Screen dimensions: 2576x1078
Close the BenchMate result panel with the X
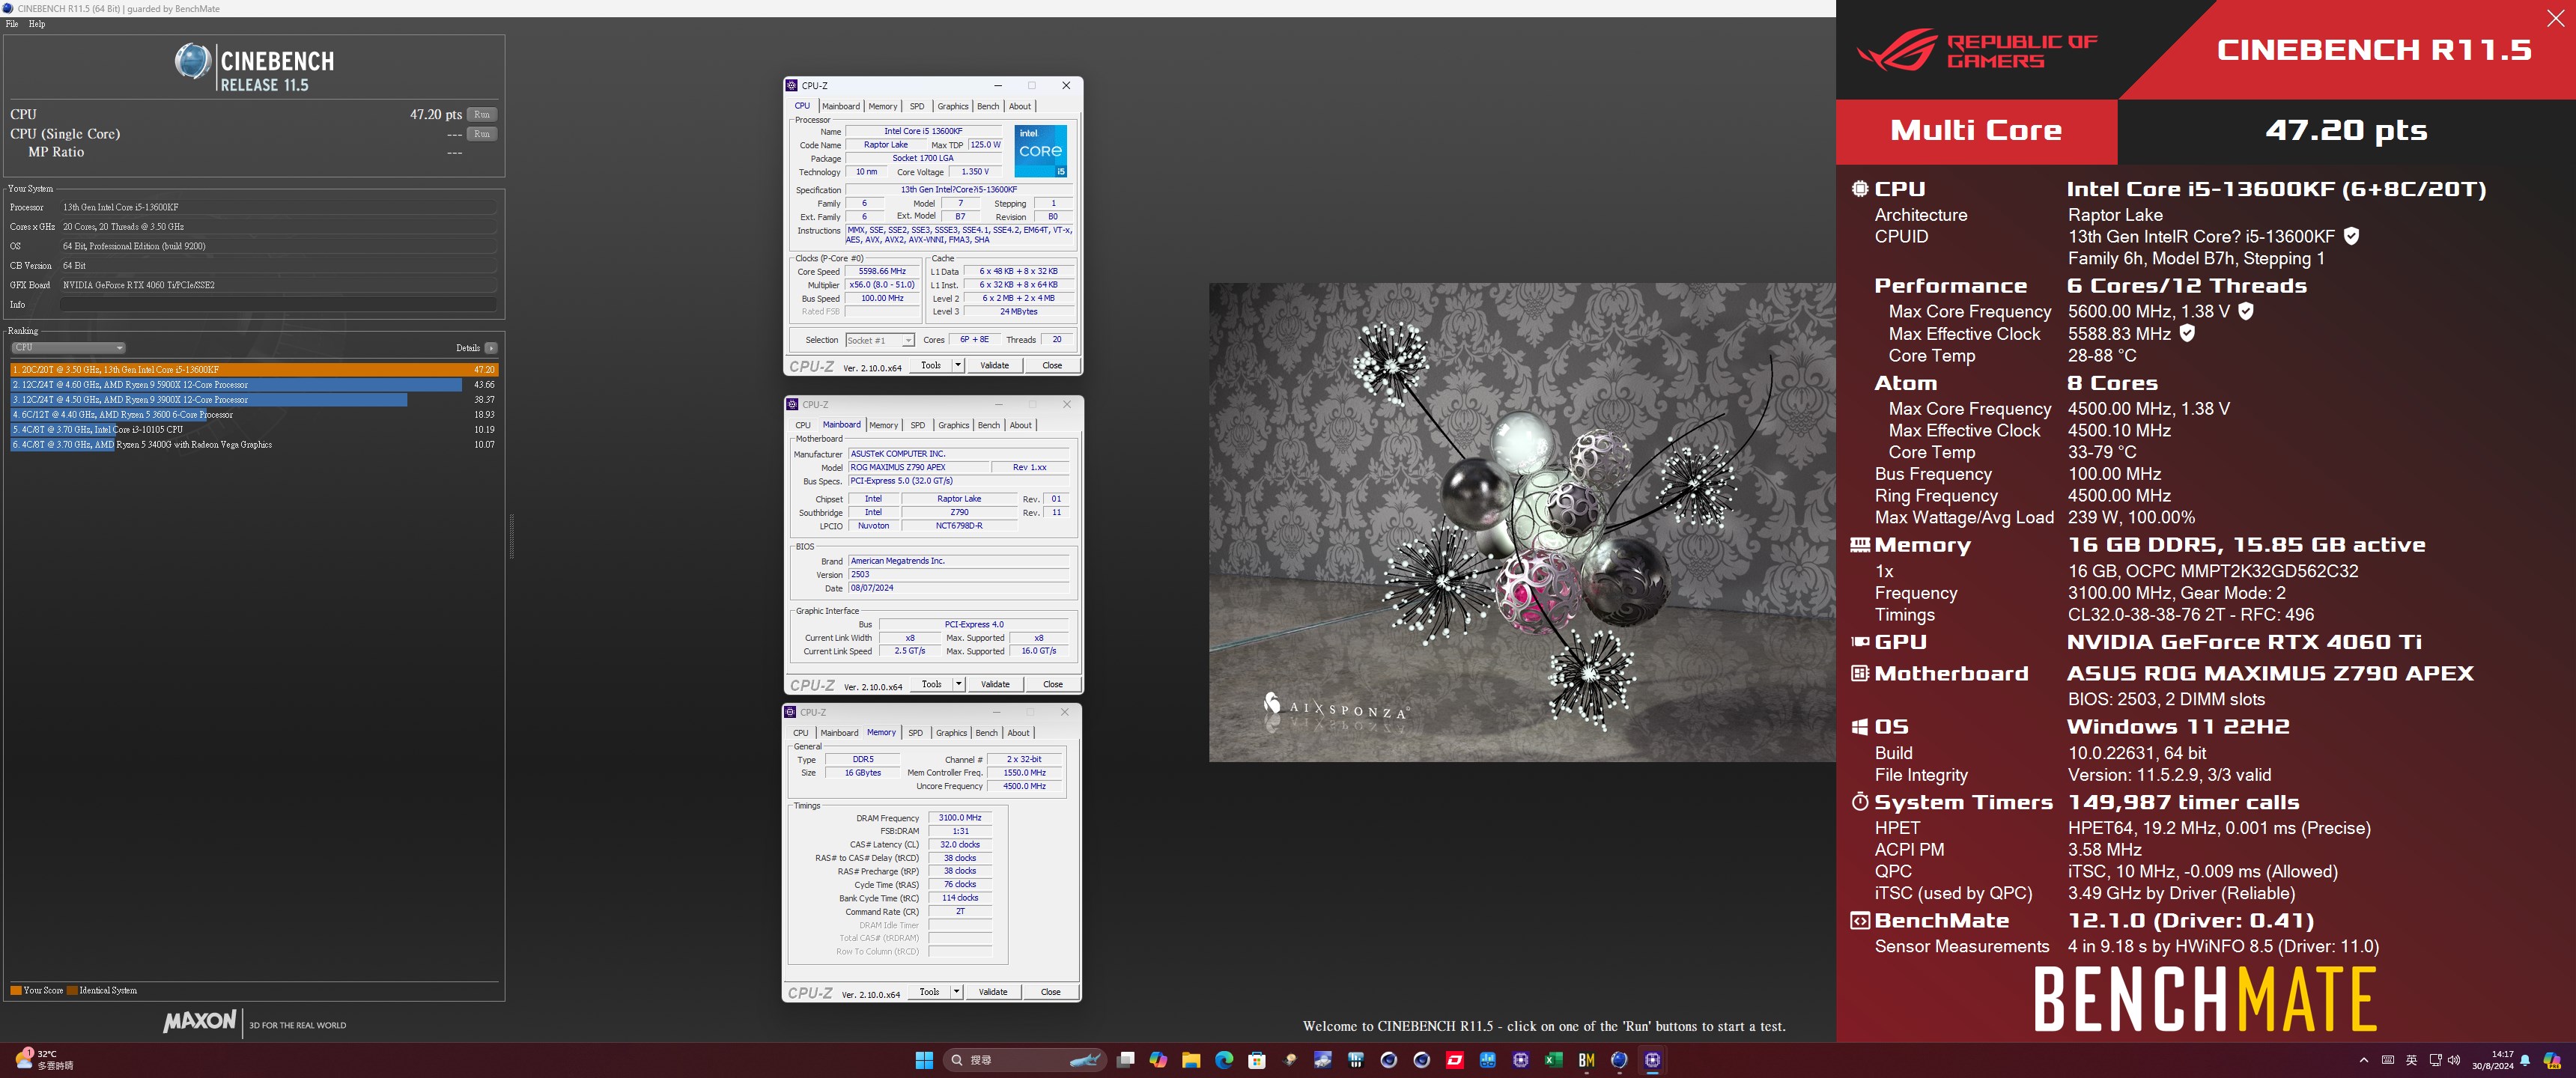click(2555, 18)
